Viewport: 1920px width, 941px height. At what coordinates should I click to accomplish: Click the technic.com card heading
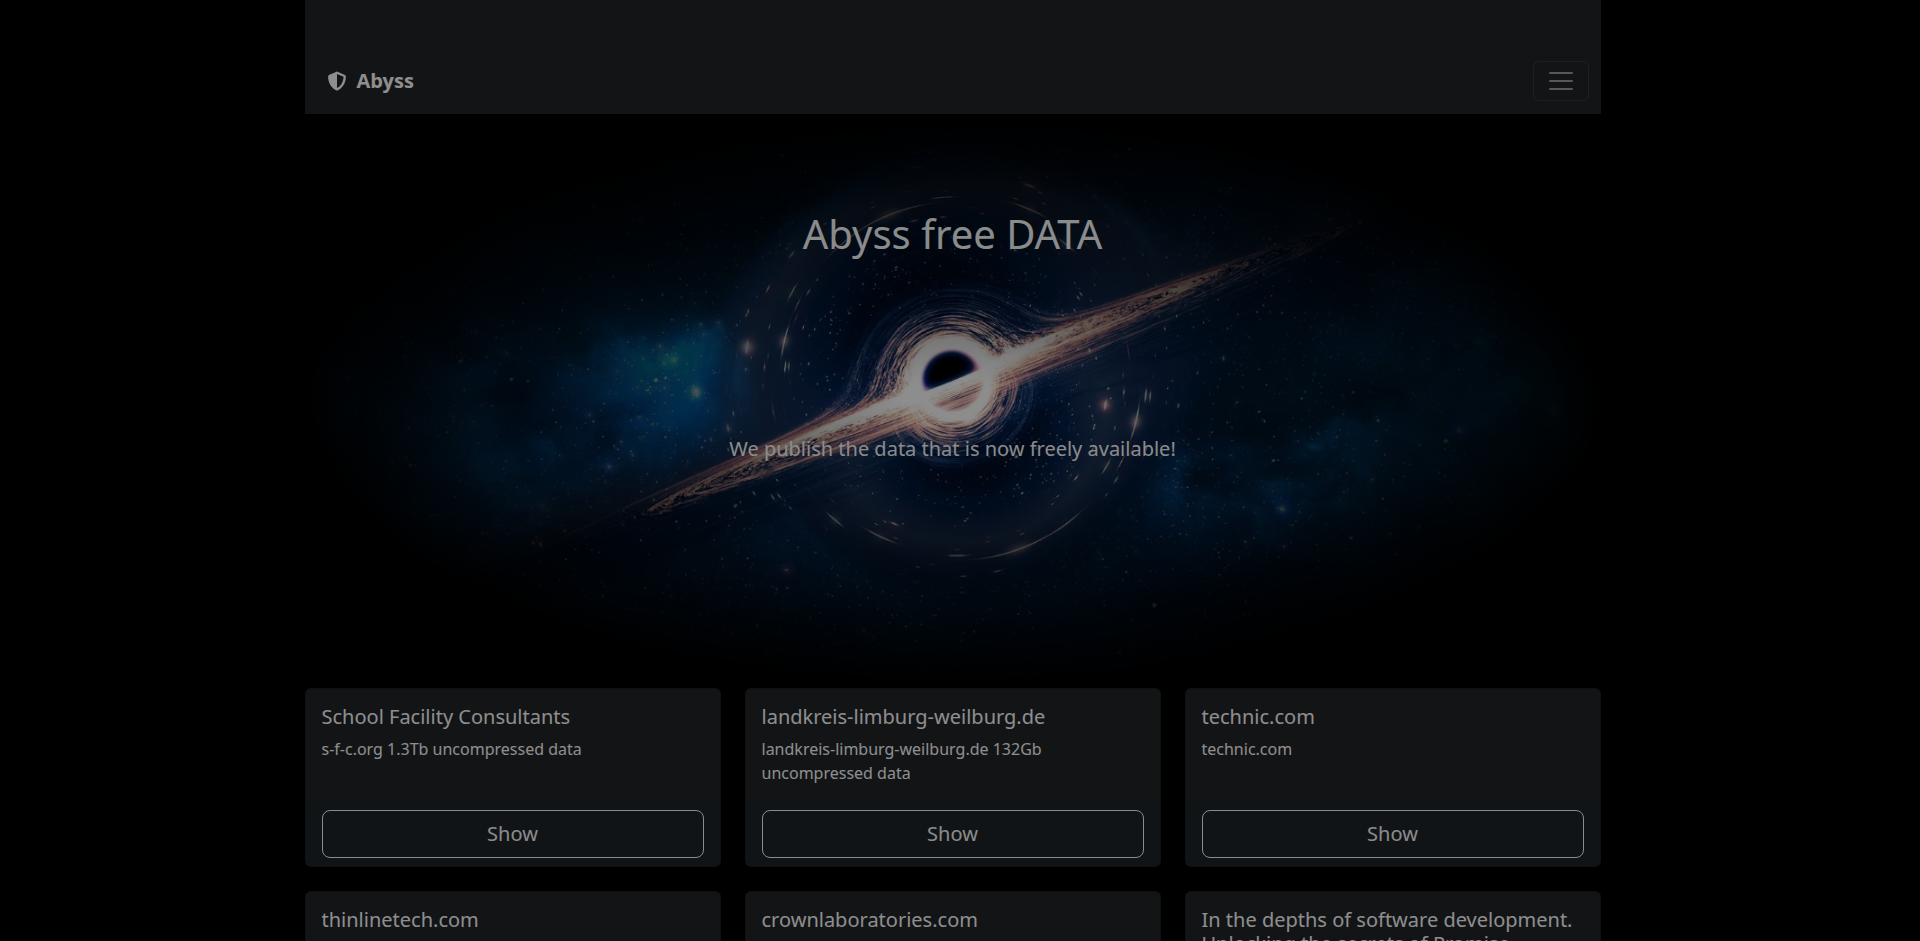coord(1258,717)
